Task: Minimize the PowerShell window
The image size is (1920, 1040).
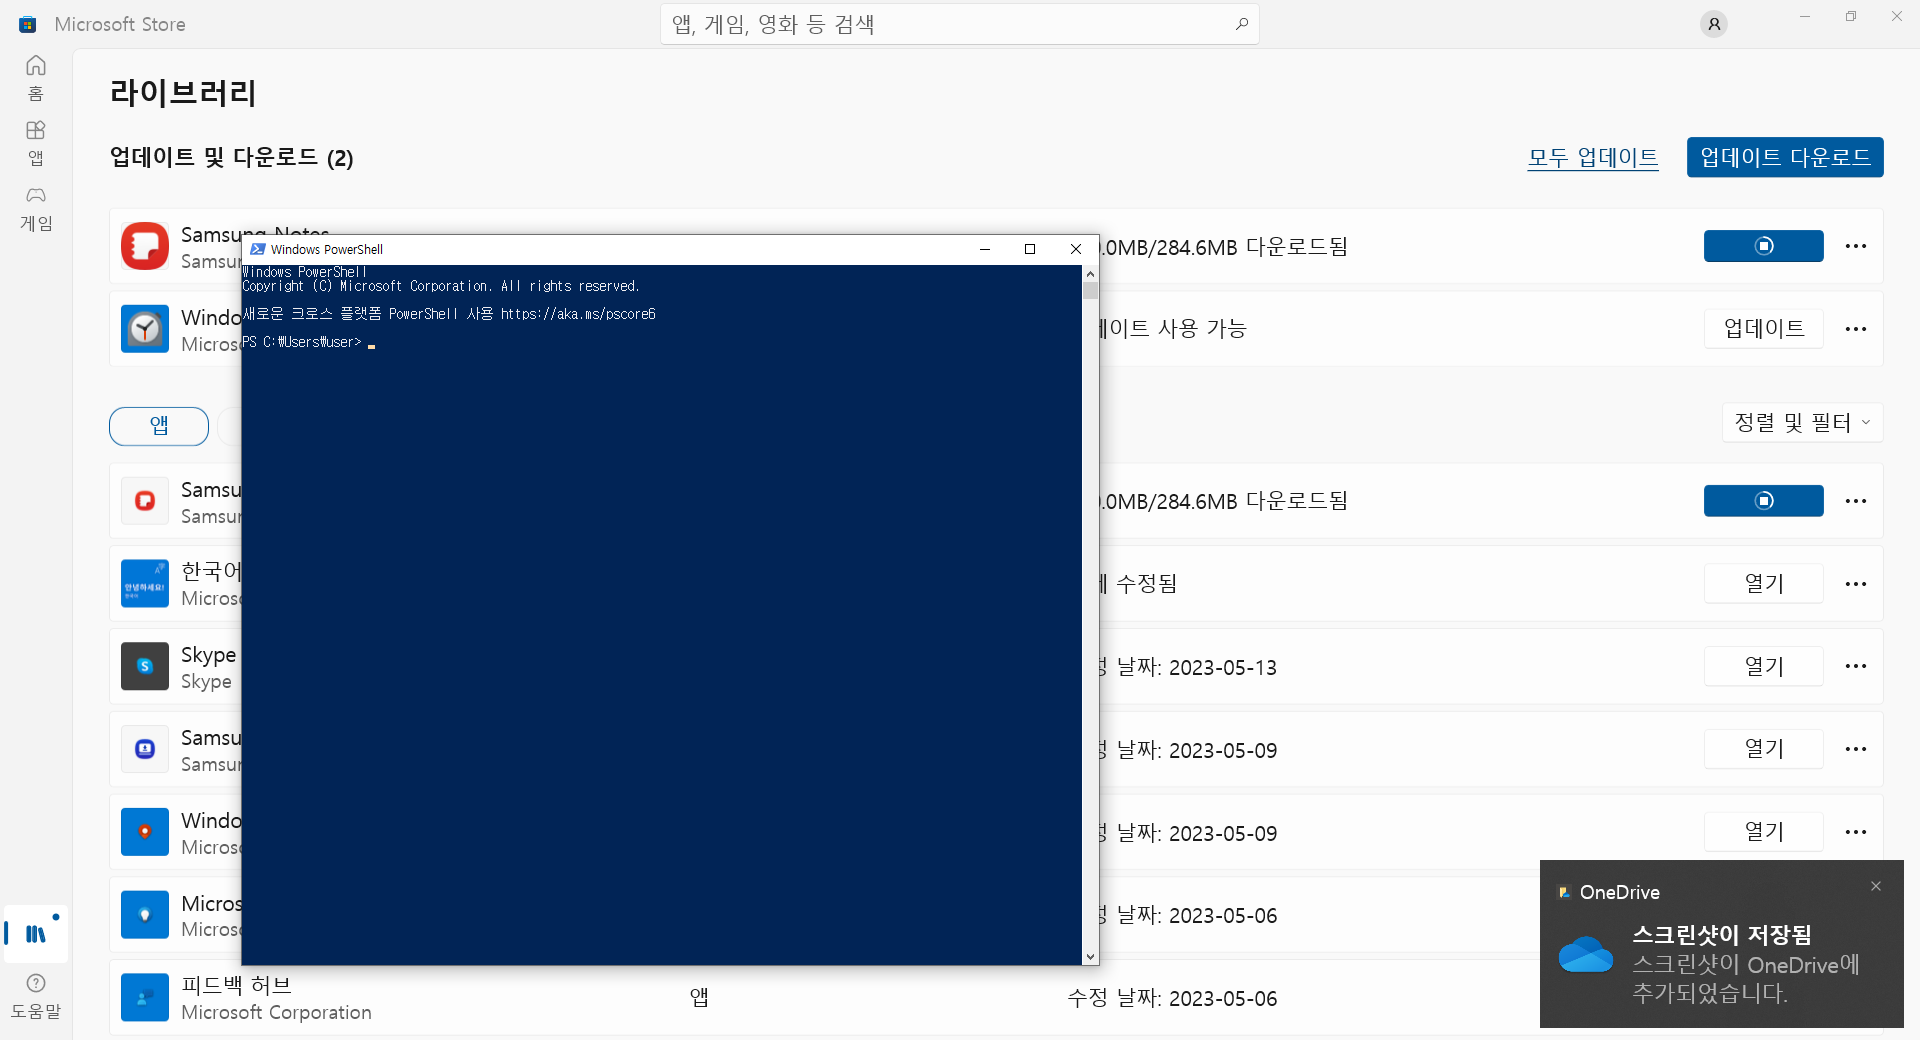Action: (985, 249)
